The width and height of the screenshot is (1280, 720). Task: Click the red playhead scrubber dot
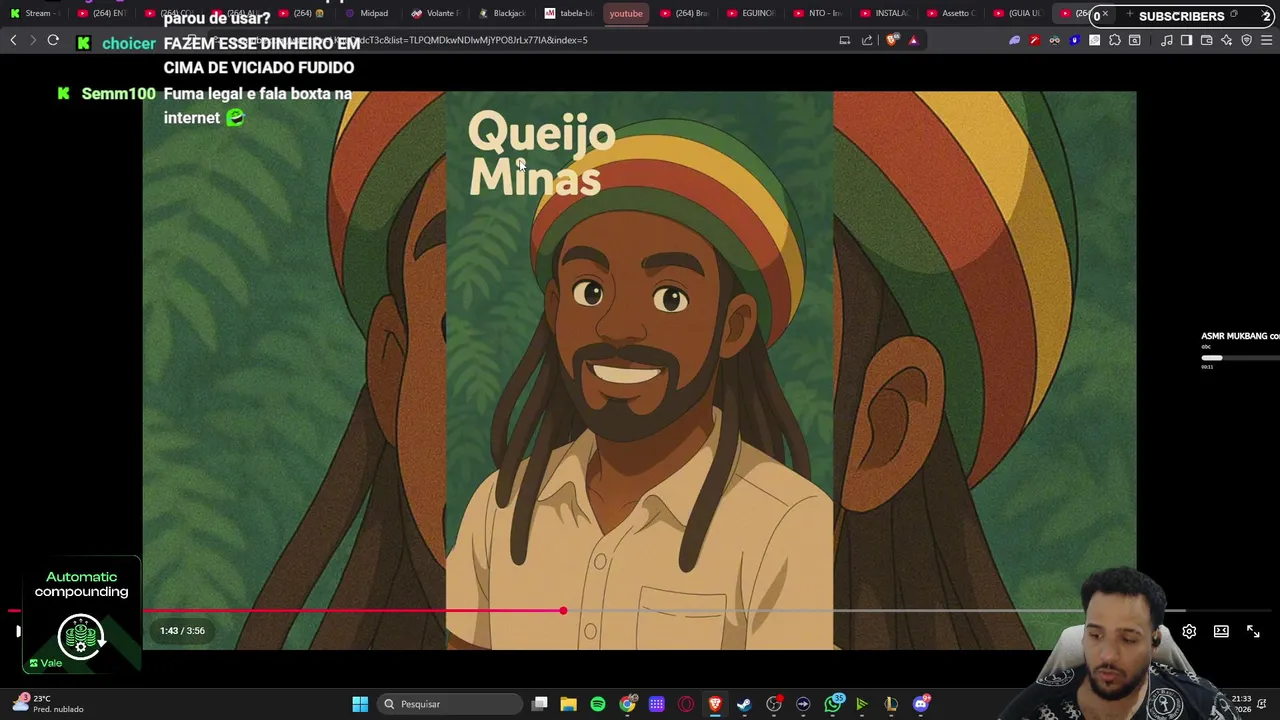point(563,610)
